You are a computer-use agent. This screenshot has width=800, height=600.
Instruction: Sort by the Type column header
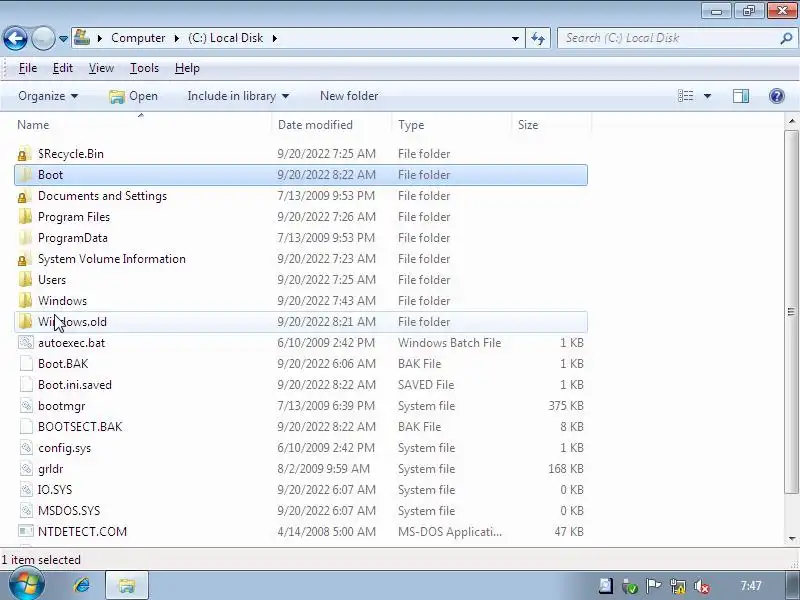point(452,125)
